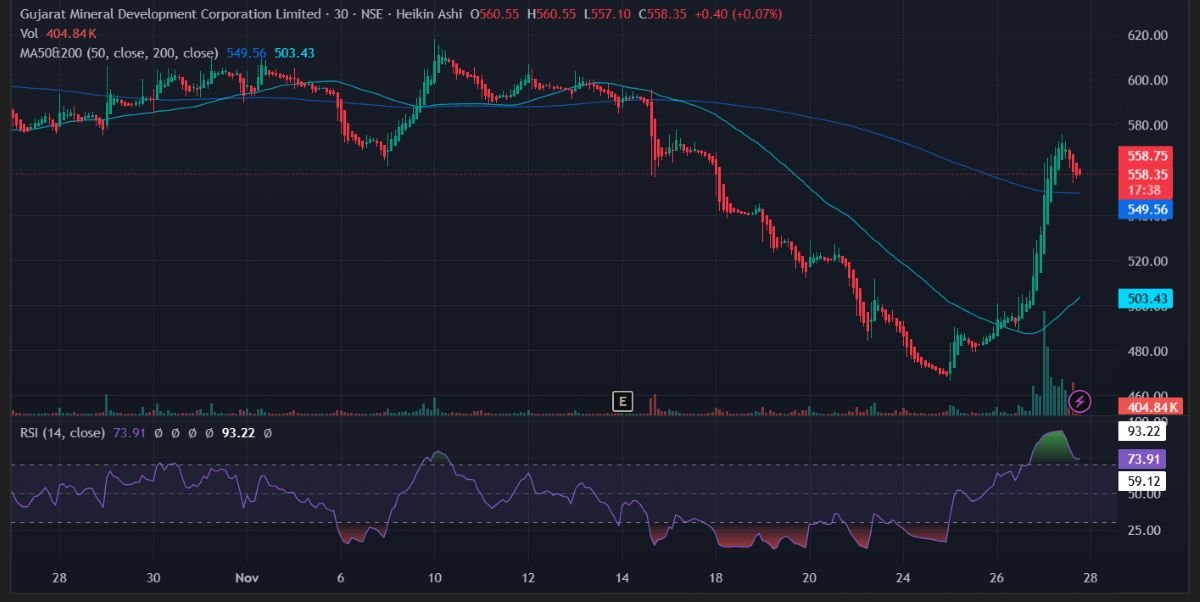Click the Nov label on time axis

pos(246,578)
